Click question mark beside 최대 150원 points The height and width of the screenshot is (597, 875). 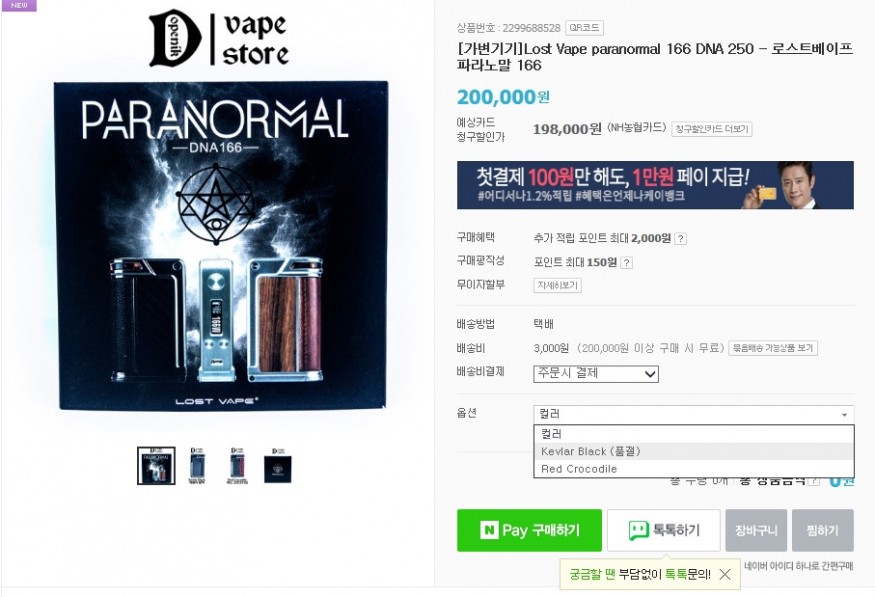(626, 263)
